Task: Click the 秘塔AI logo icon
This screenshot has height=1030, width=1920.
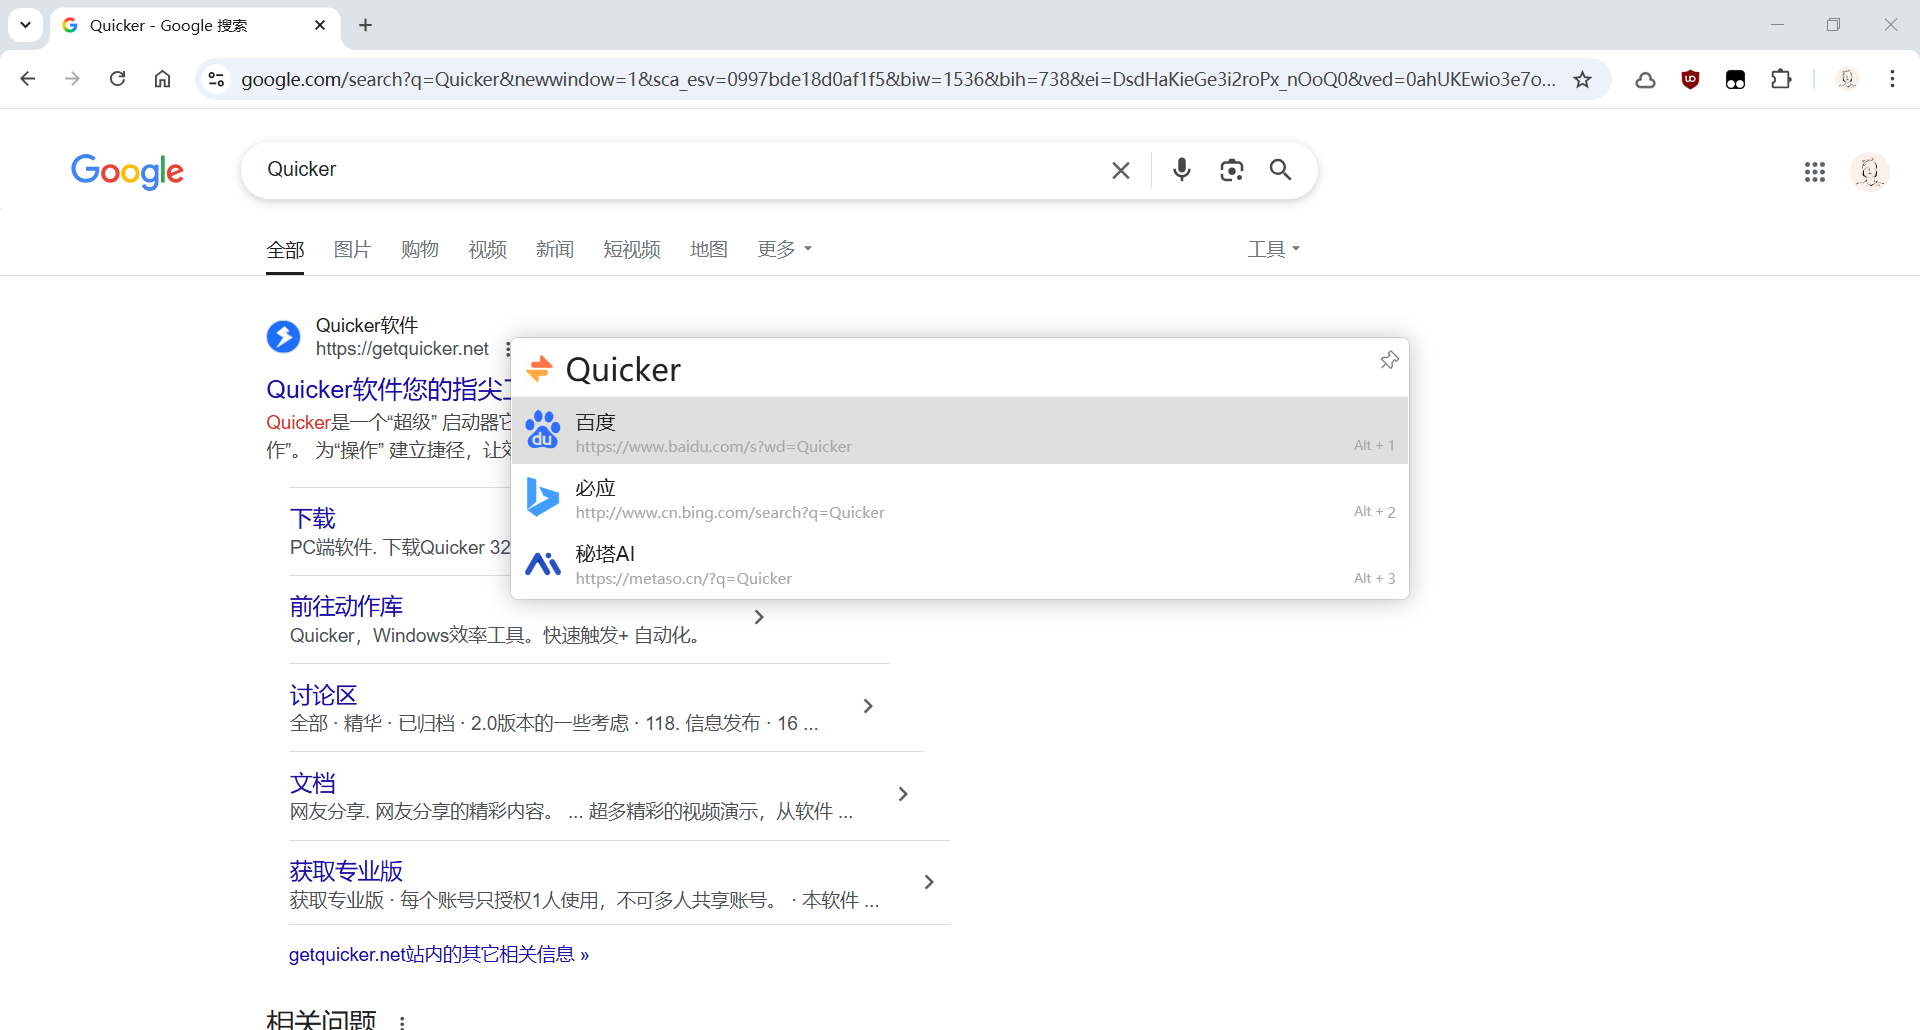Action: click(543, 564)
